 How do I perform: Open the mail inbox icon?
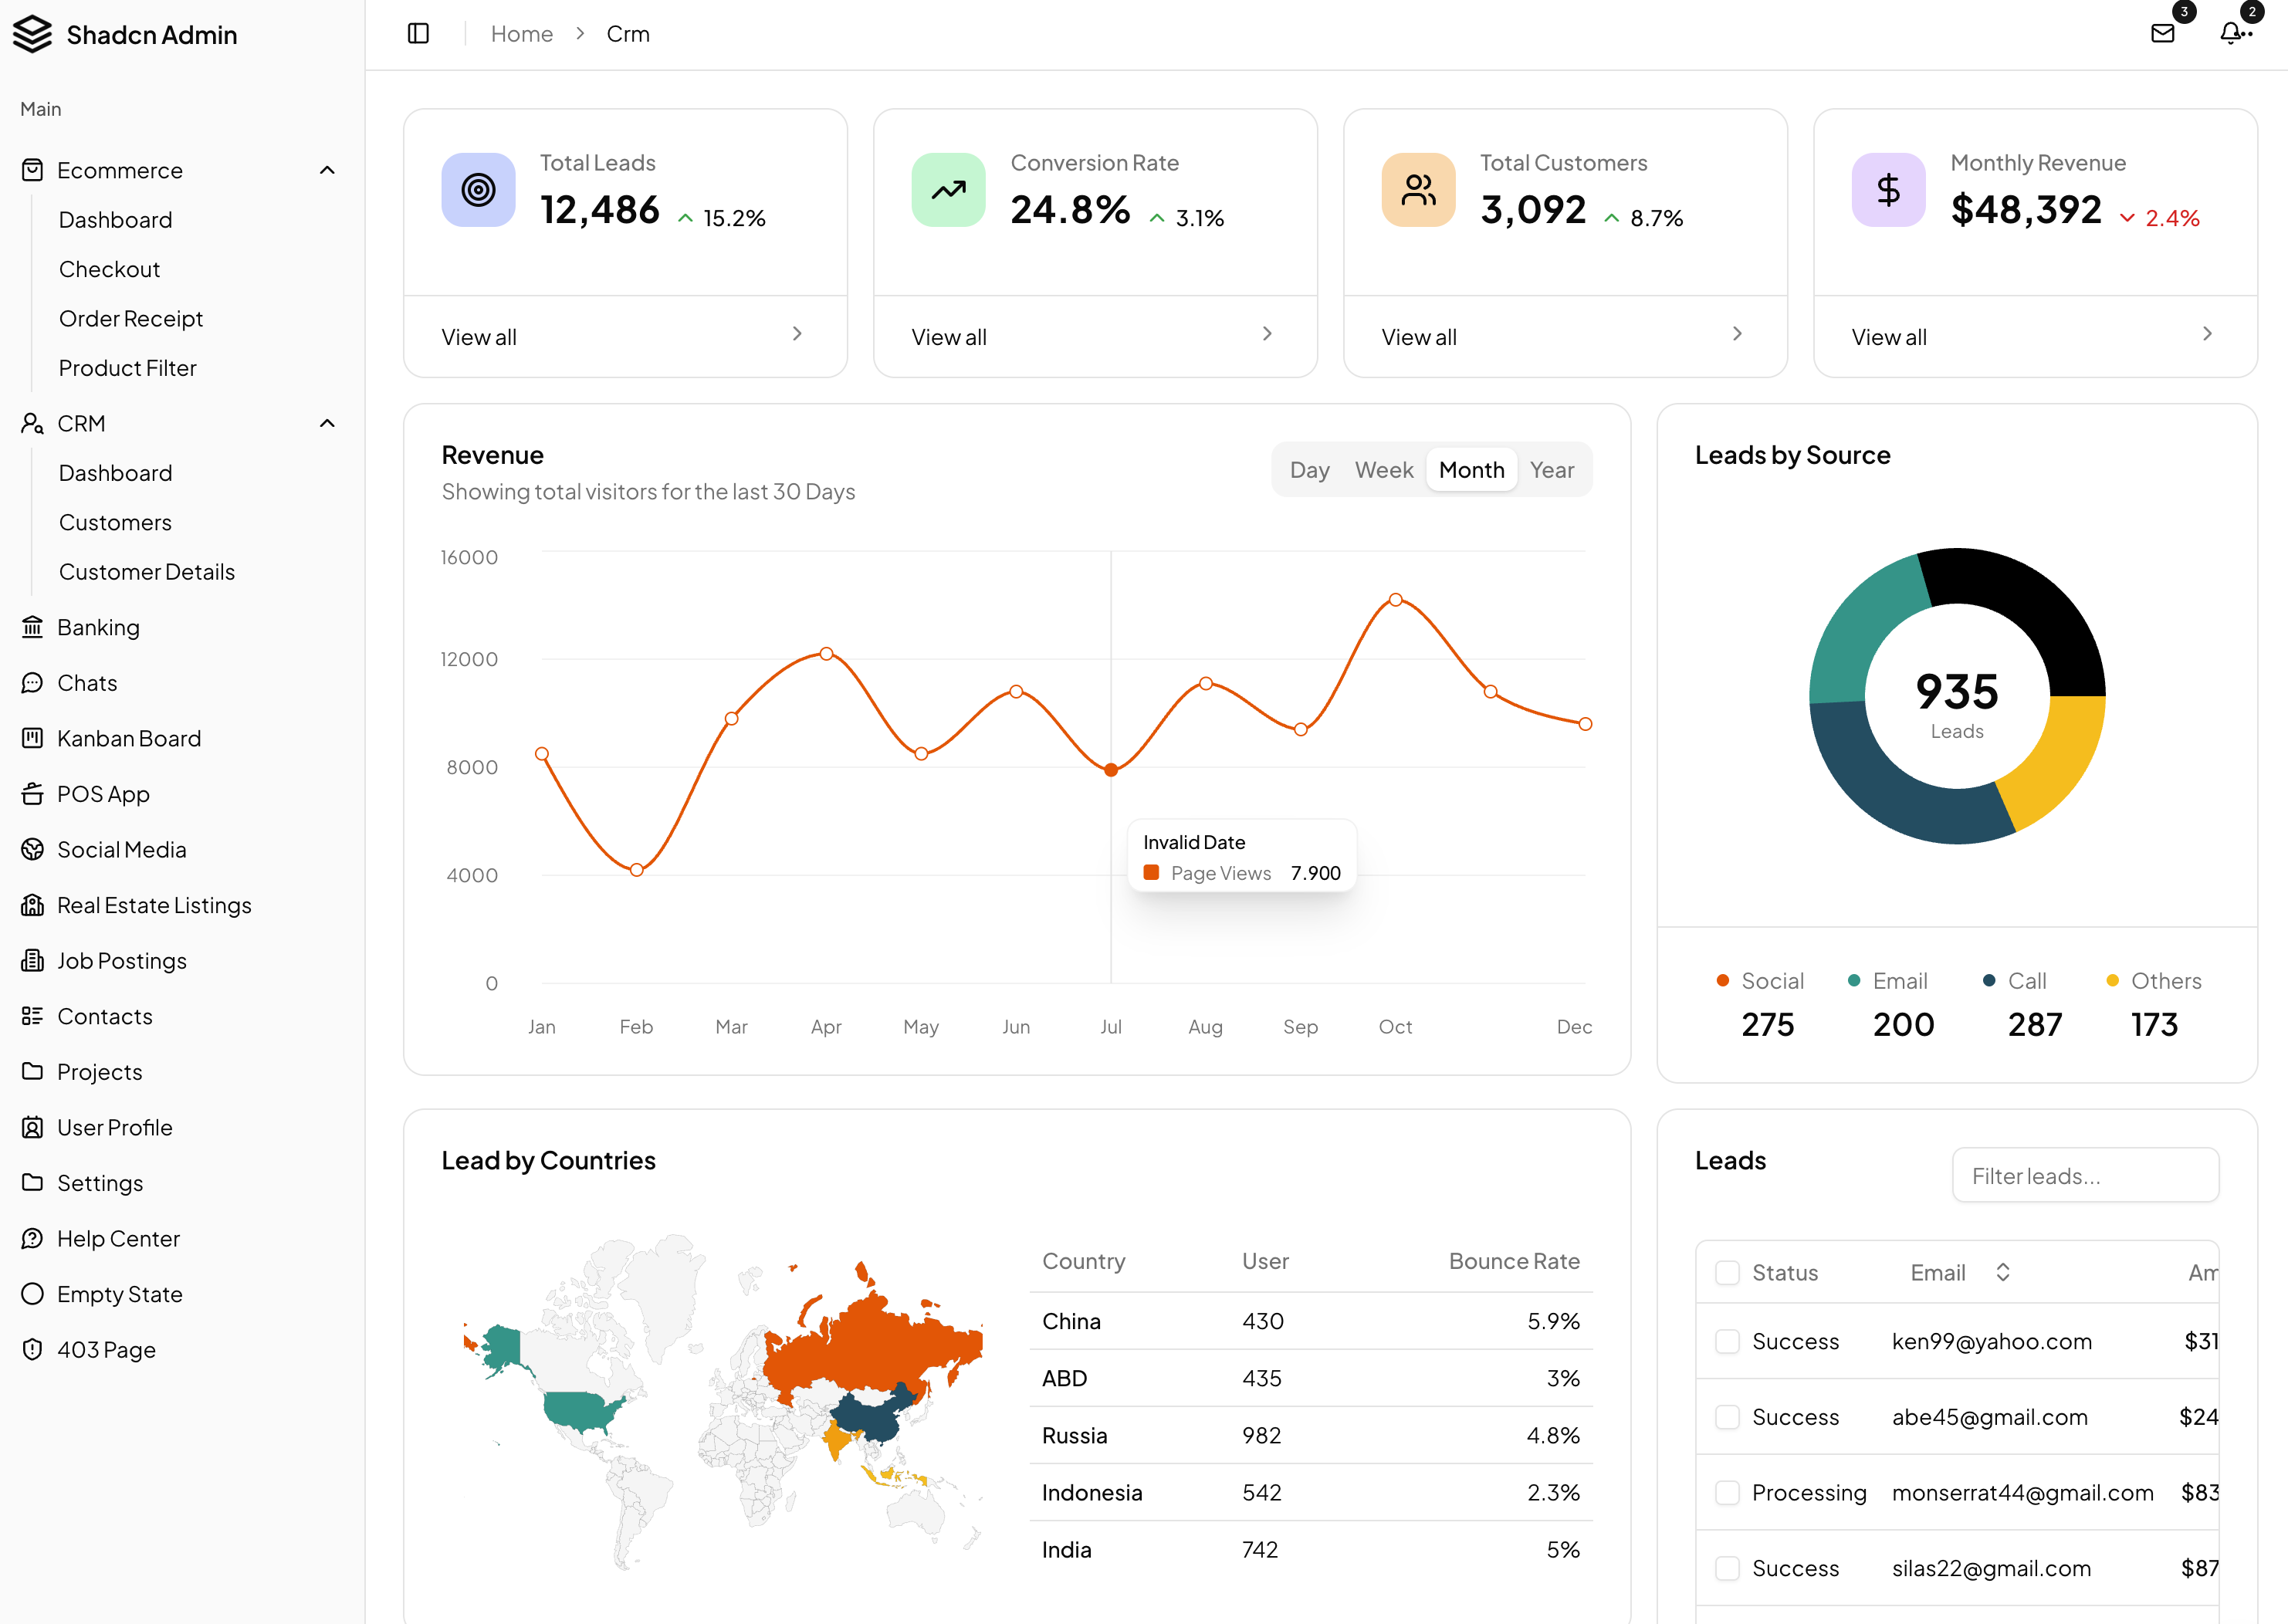point(2162,34)
